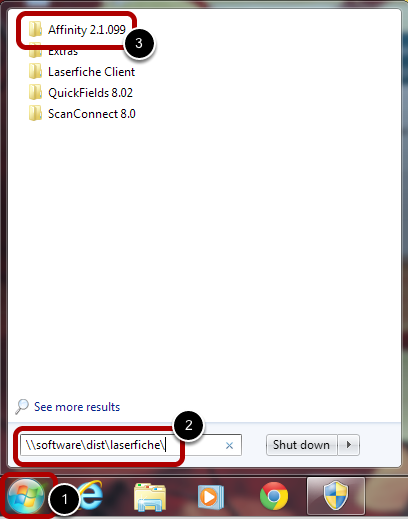Viewport: 408px width, 519px height.
Task: Select ScanConnect 8.0 from results
Action: point(92,114)
